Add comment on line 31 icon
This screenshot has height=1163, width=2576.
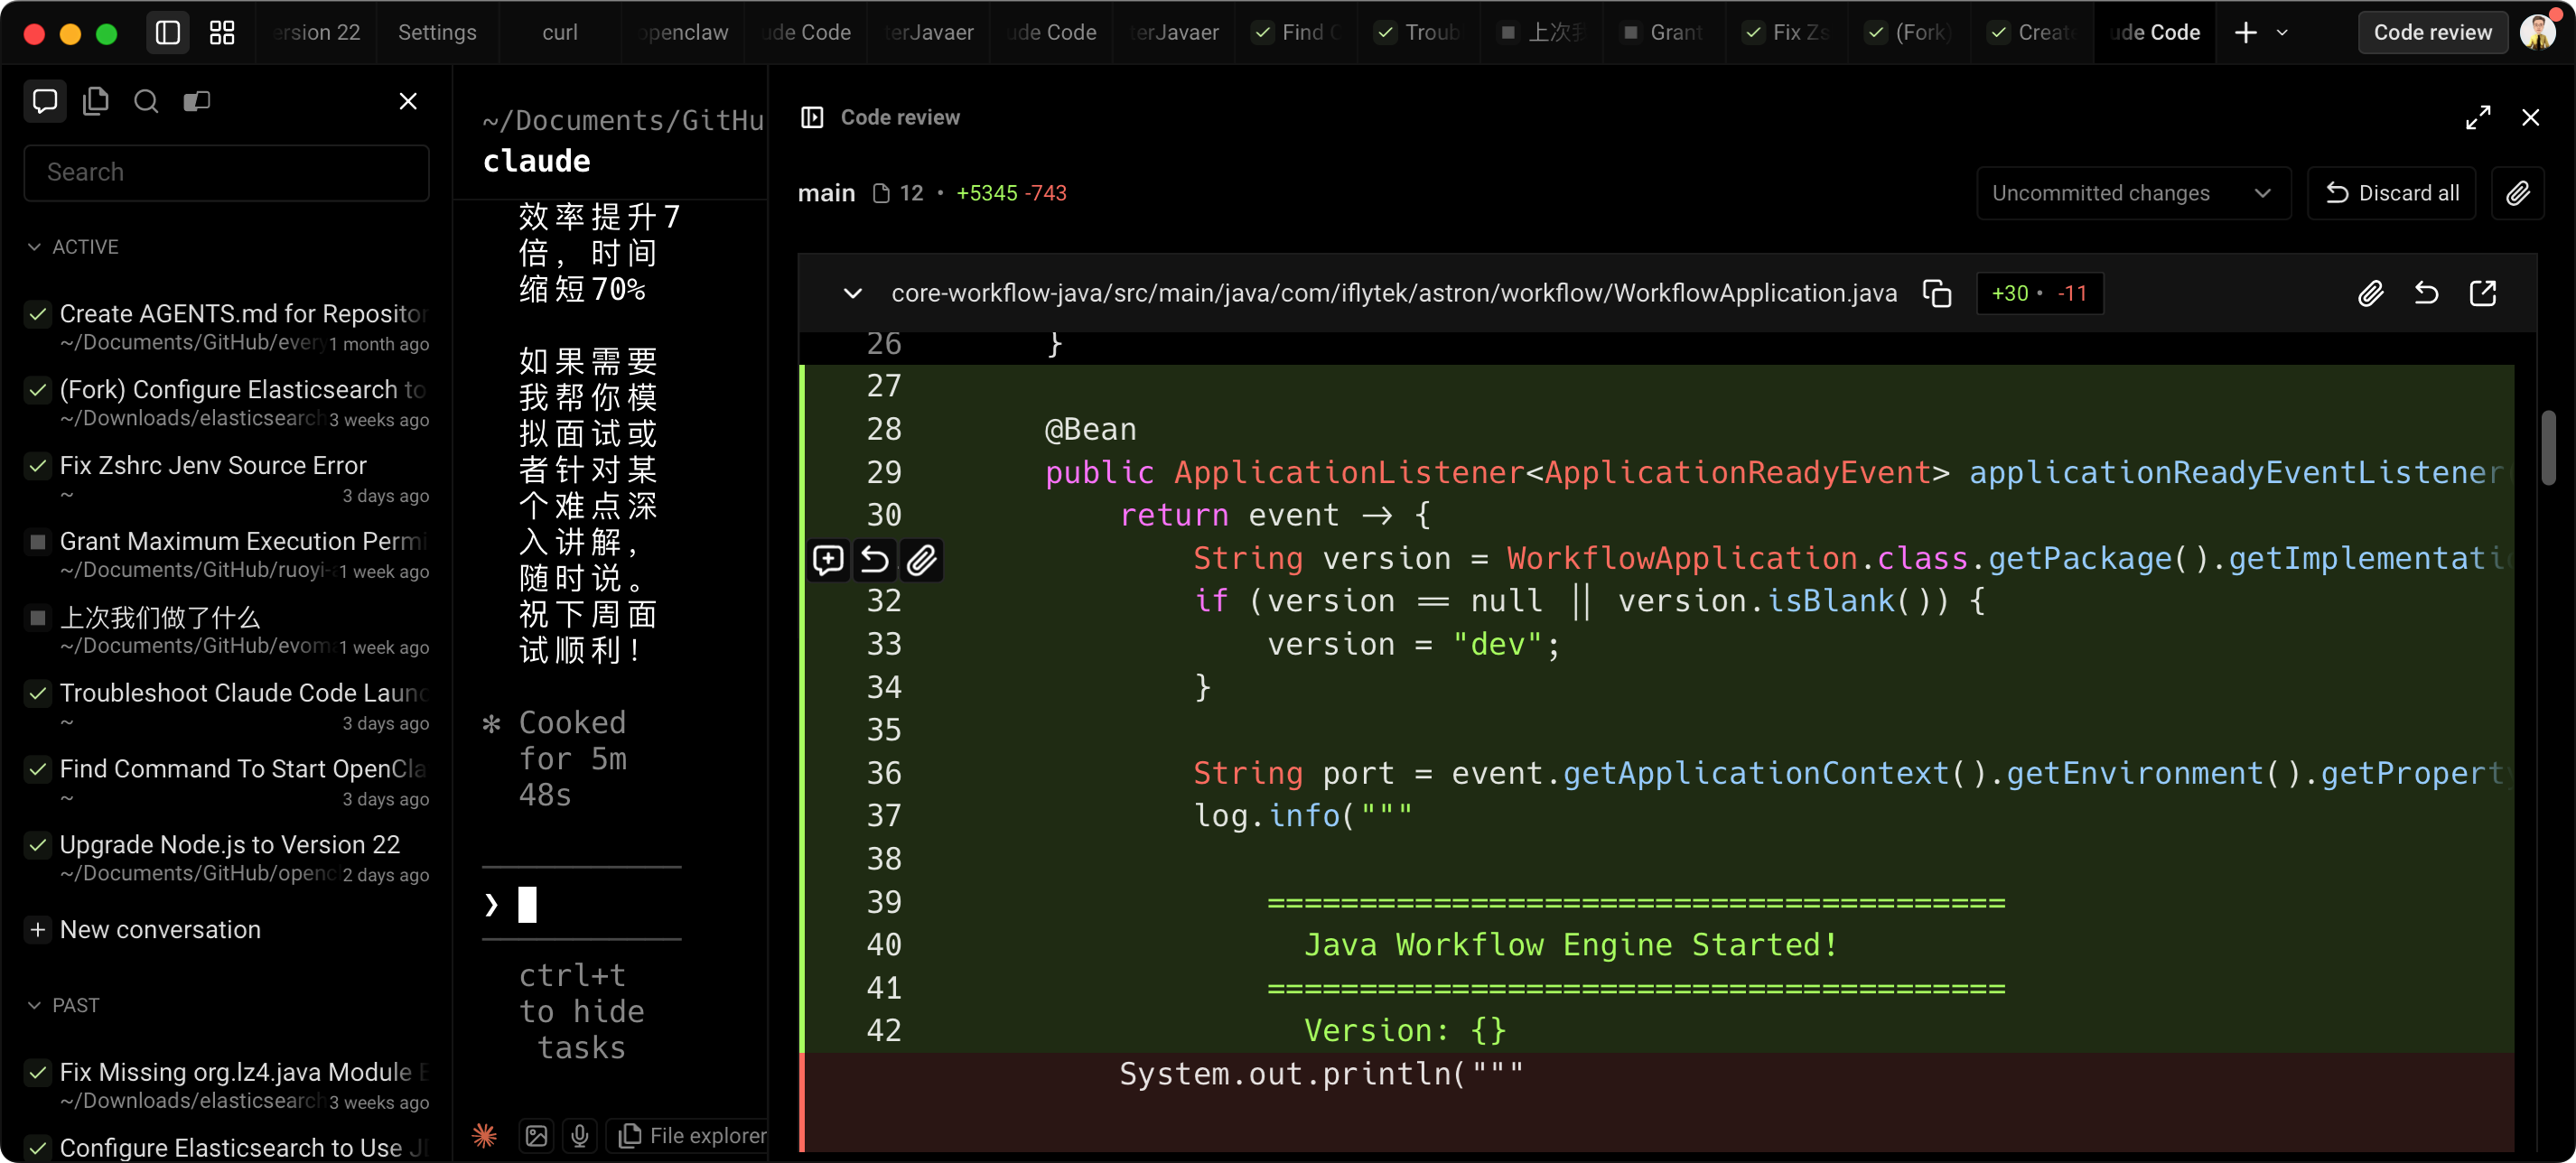tap(828, 559)
